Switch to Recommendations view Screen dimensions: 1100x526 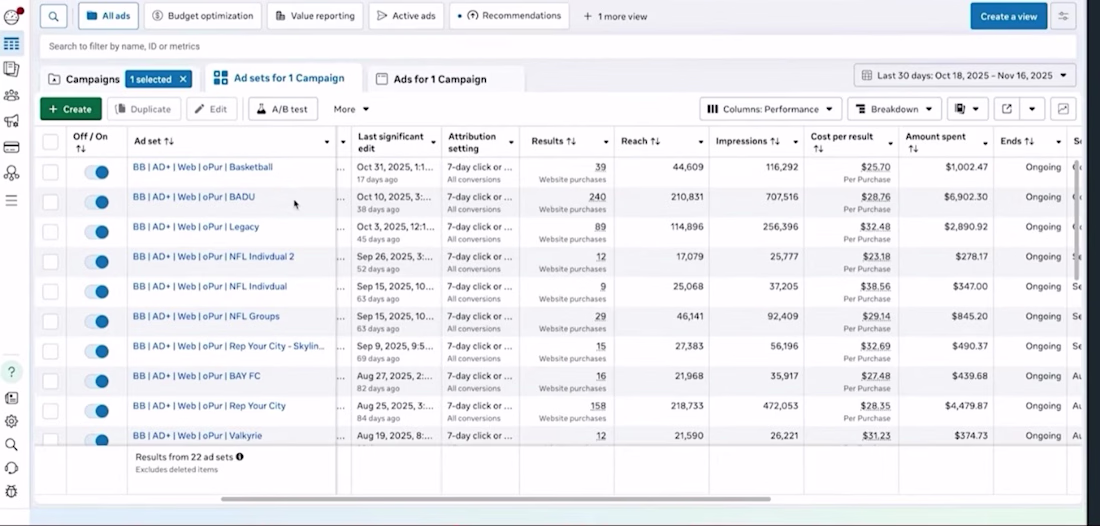click(509, 16)
